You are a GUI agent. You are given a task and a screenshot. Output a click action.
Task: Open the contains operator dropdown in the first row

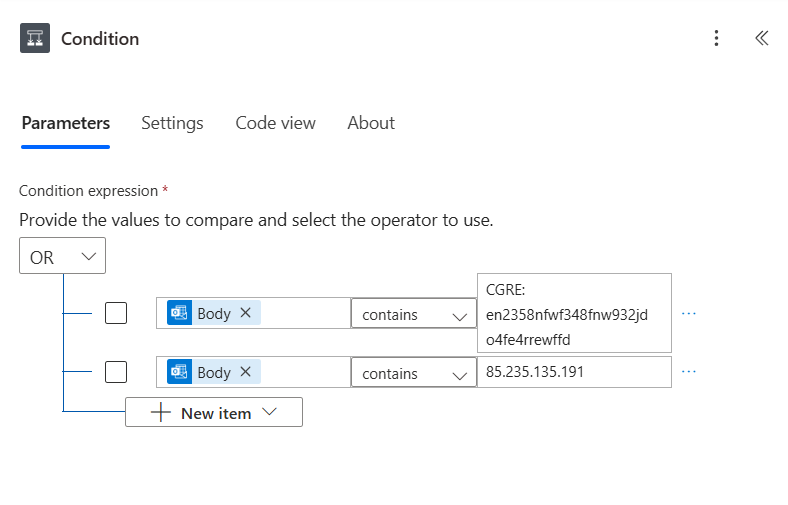click(x=414, y=314)
